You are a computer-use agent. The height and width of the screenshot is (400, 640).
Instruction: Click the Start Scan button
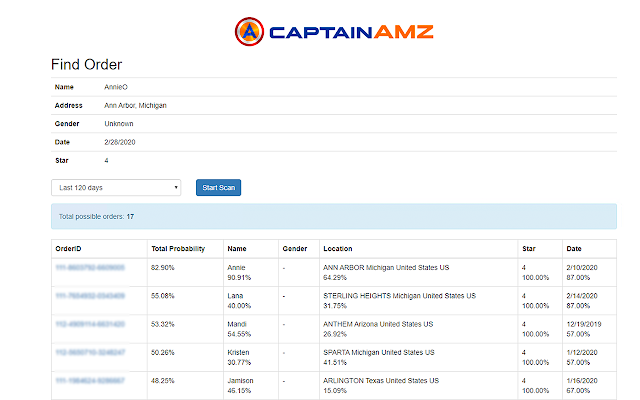click(218, 188)
